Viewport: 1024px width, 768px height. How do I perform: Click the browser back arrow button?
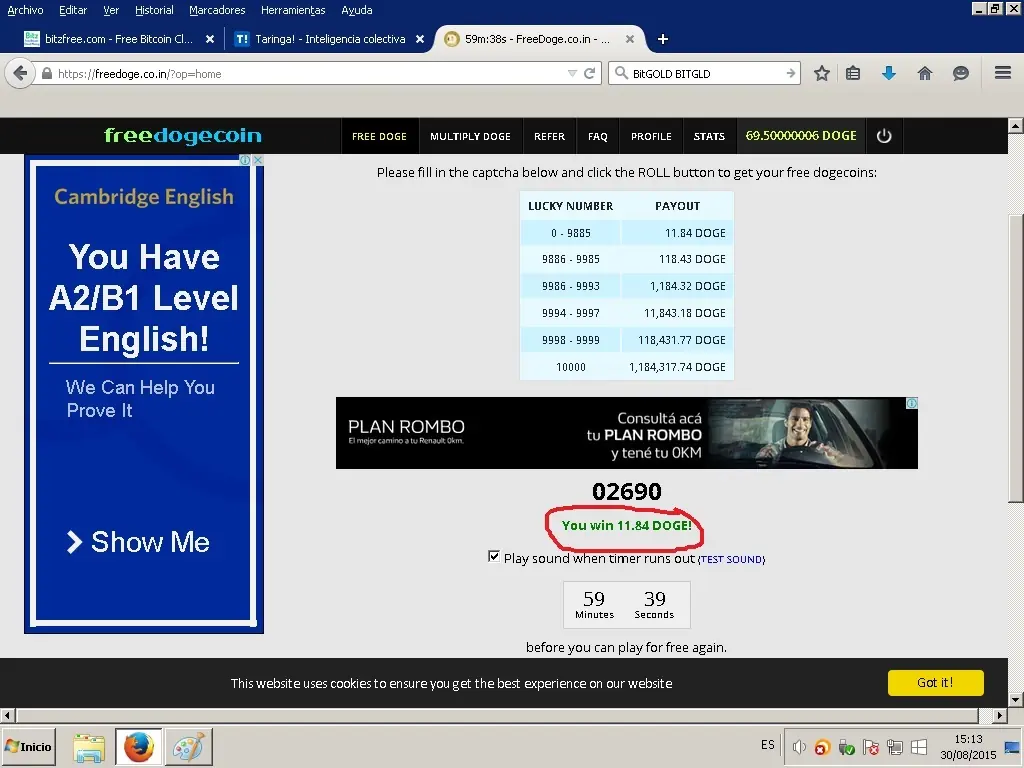[20, 73]
